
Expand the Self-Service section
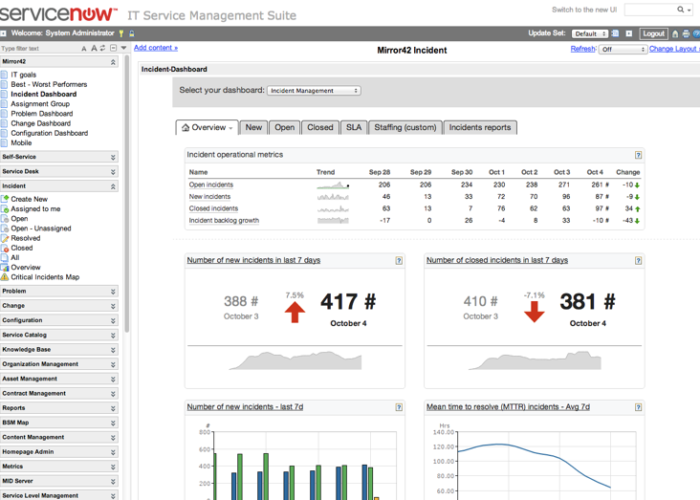point(113,157)
